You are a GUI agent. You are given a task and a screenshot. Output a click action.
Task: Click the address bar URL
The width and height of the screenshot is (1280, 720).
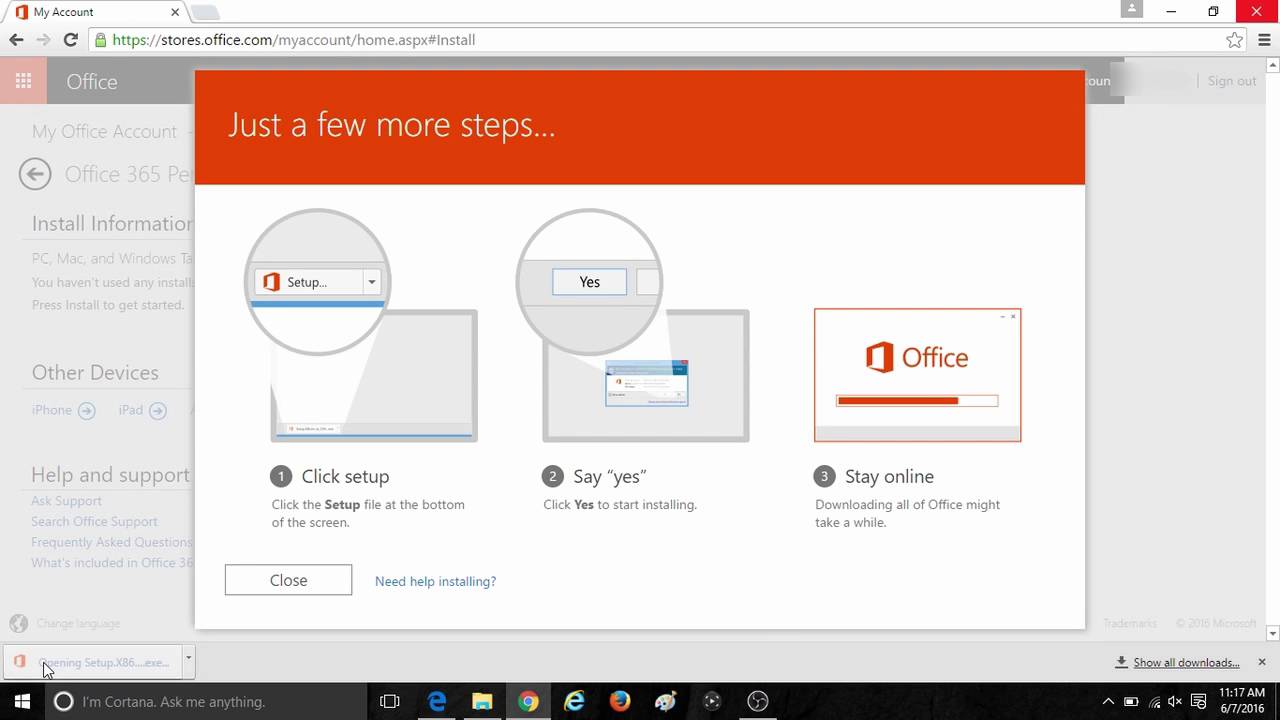click(x=294, y=40)
